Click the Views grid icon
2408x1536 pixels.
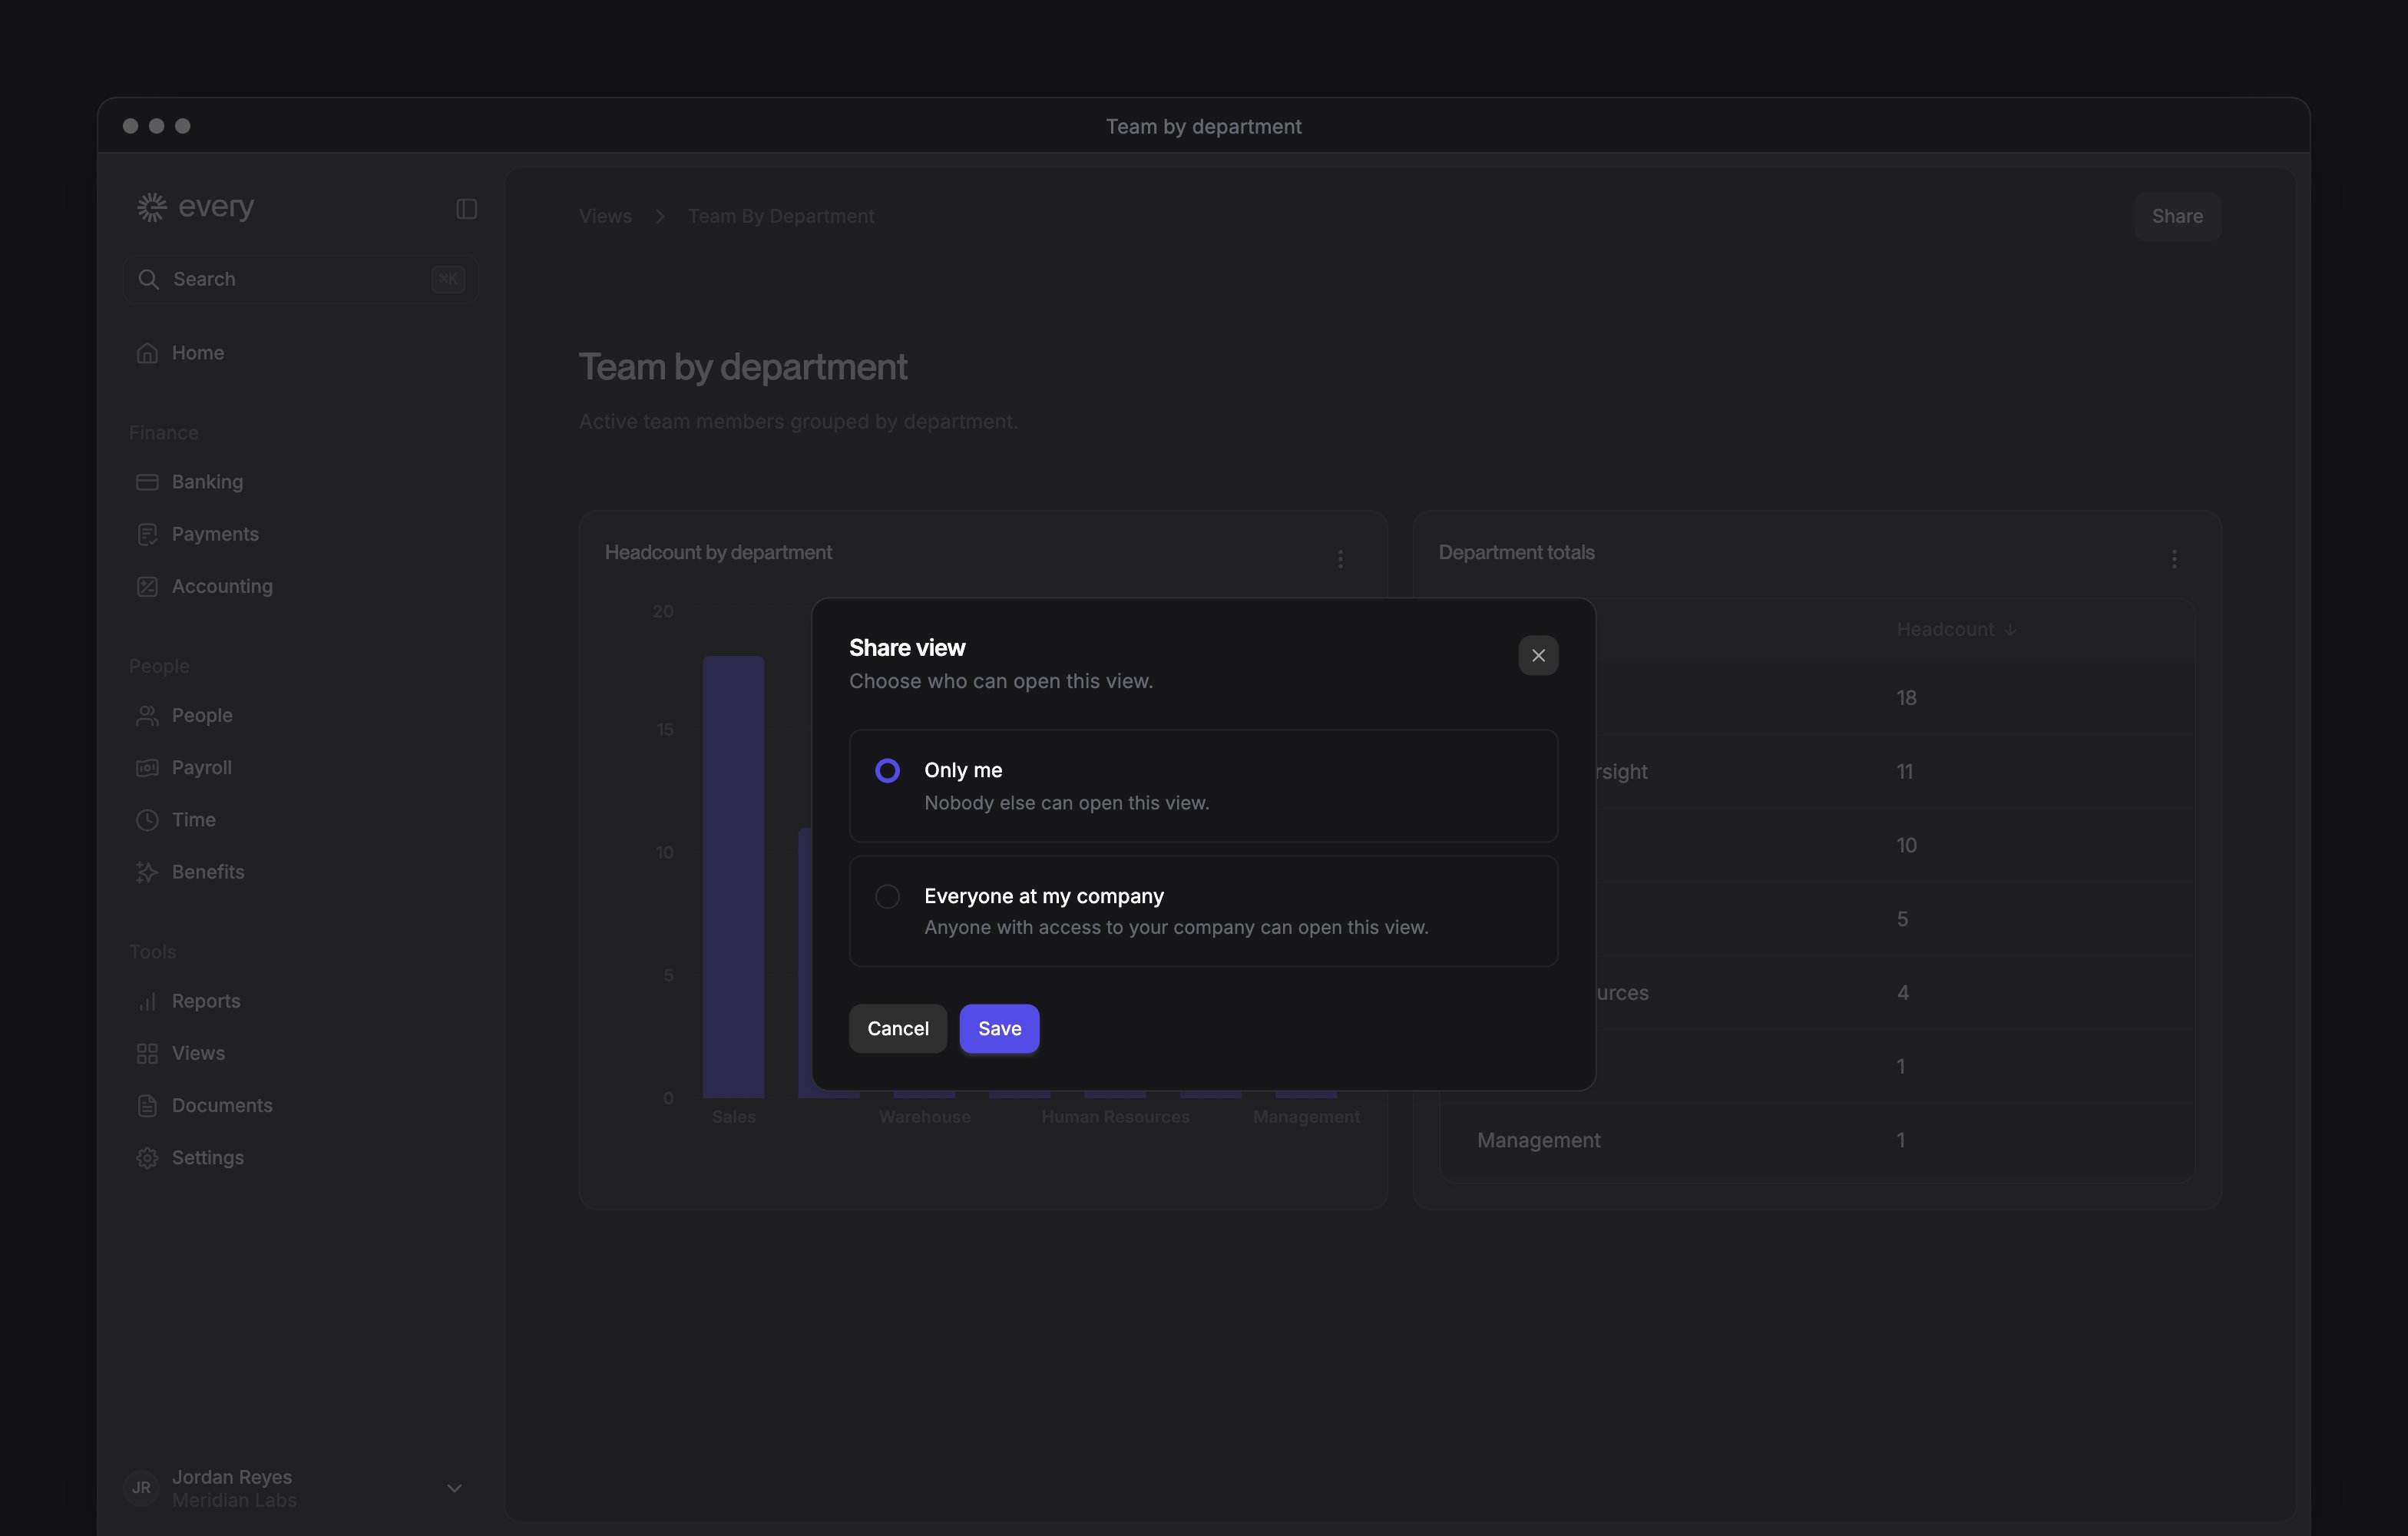pyautogui.click(x=147, y=1053)
